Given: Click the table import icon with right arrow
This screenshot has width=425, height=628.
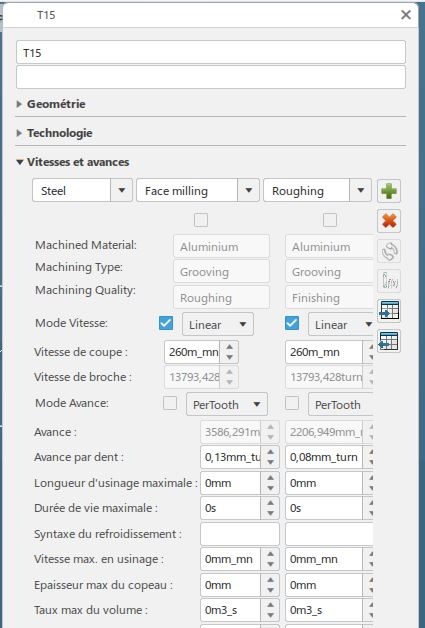Looking at the screenshot, I should 389,311.
